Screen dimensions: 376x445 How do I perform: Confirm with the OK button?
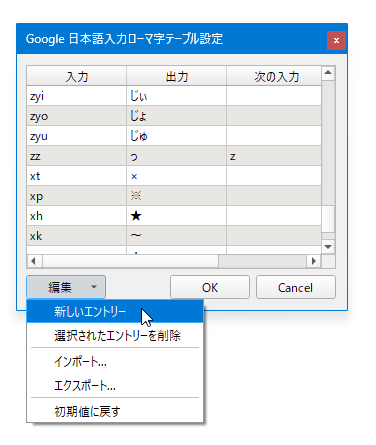(x=210, y=287)
